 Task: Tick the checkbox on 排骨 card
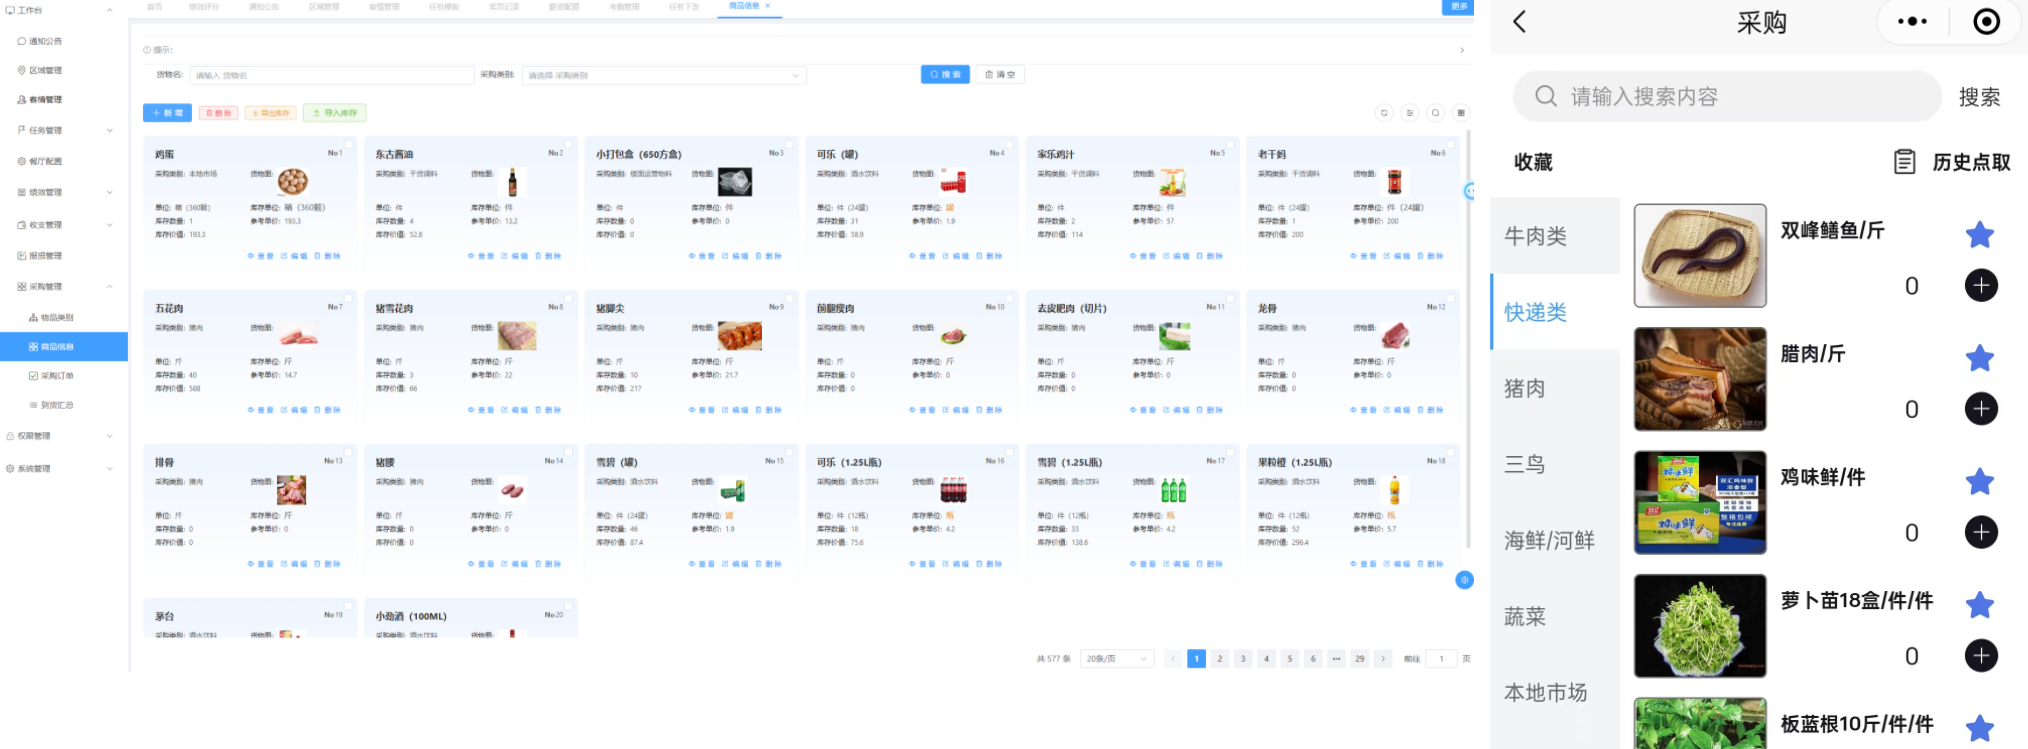[348, 453]
